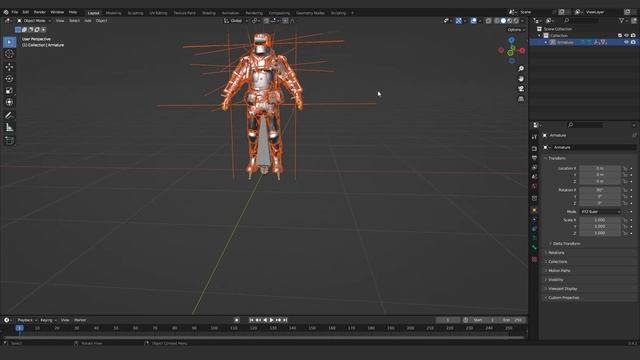Open the XYZ Euler rotation mode dropdown
Viewport: 640px width, 360px height.
click(600, 212)
